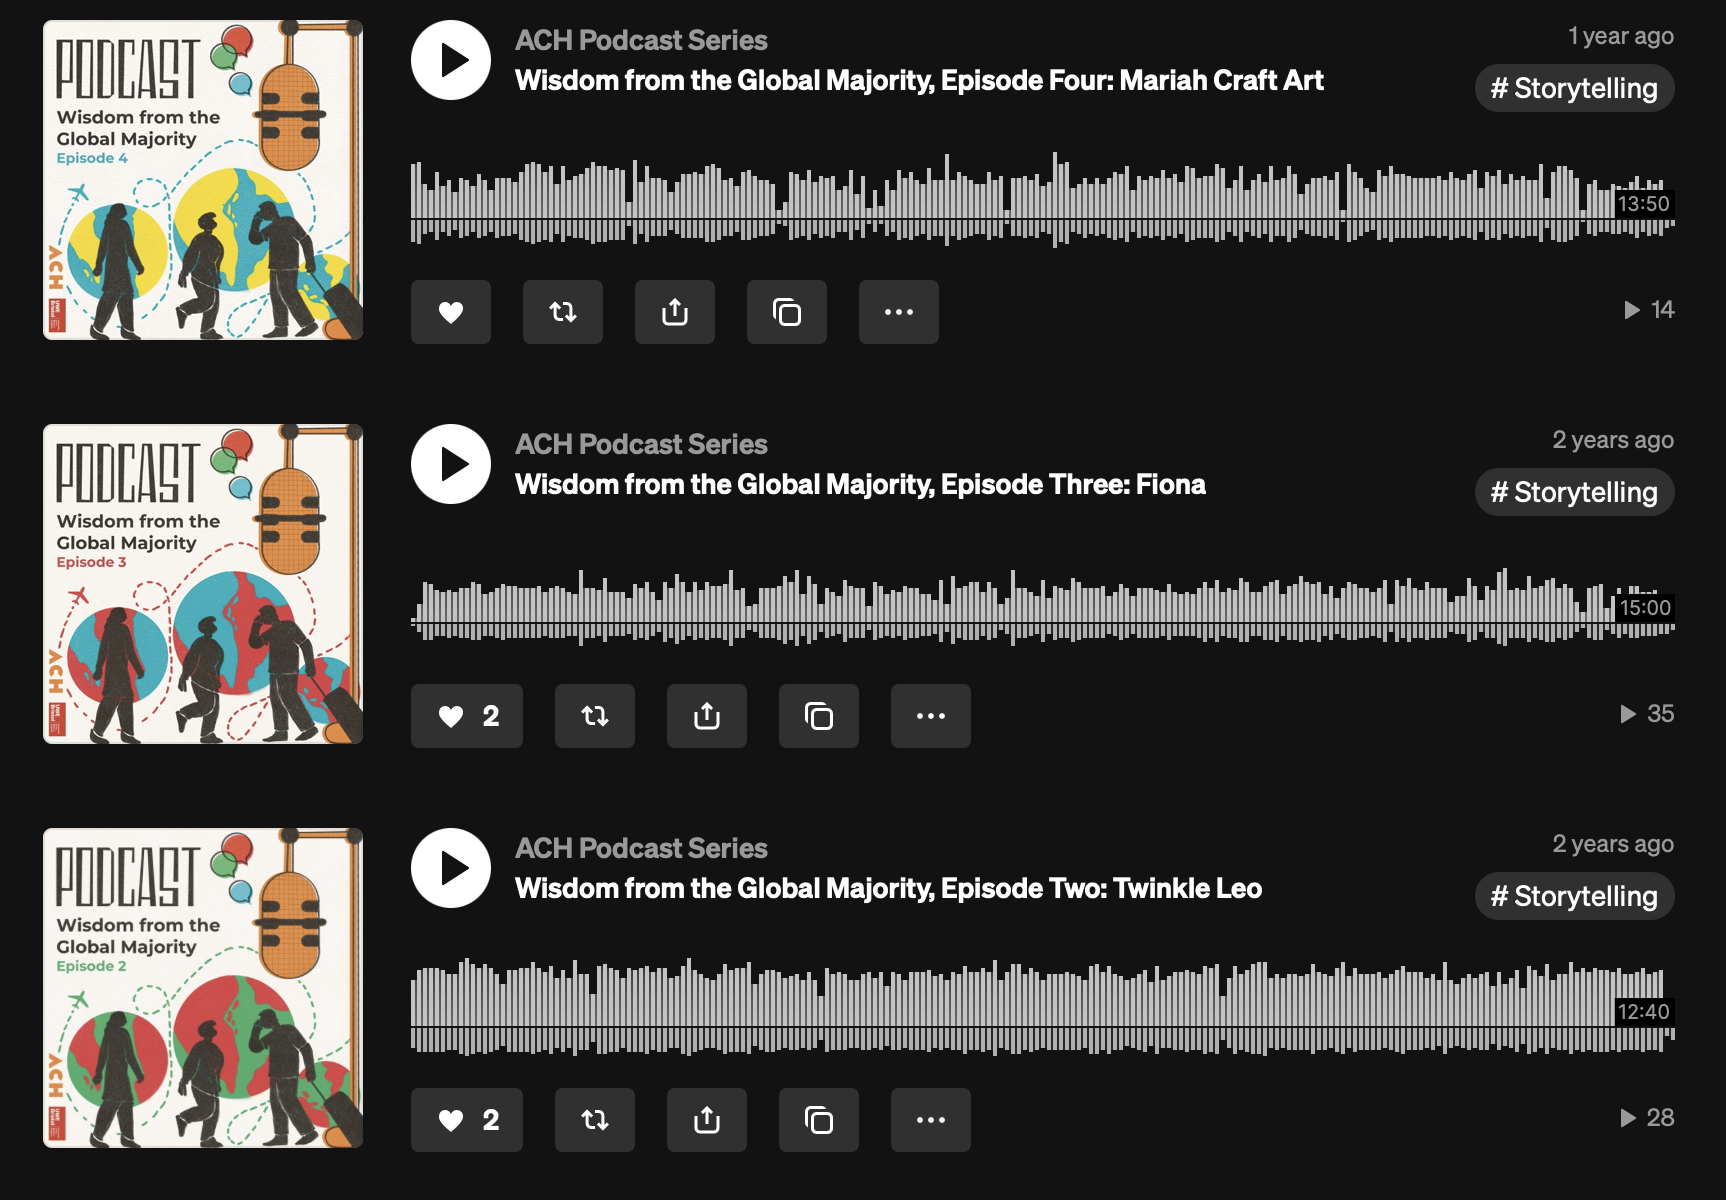Viewport: 1726px width, 1200px height.
Task: Play Episode Three: Fiona track
Action: 451,464
